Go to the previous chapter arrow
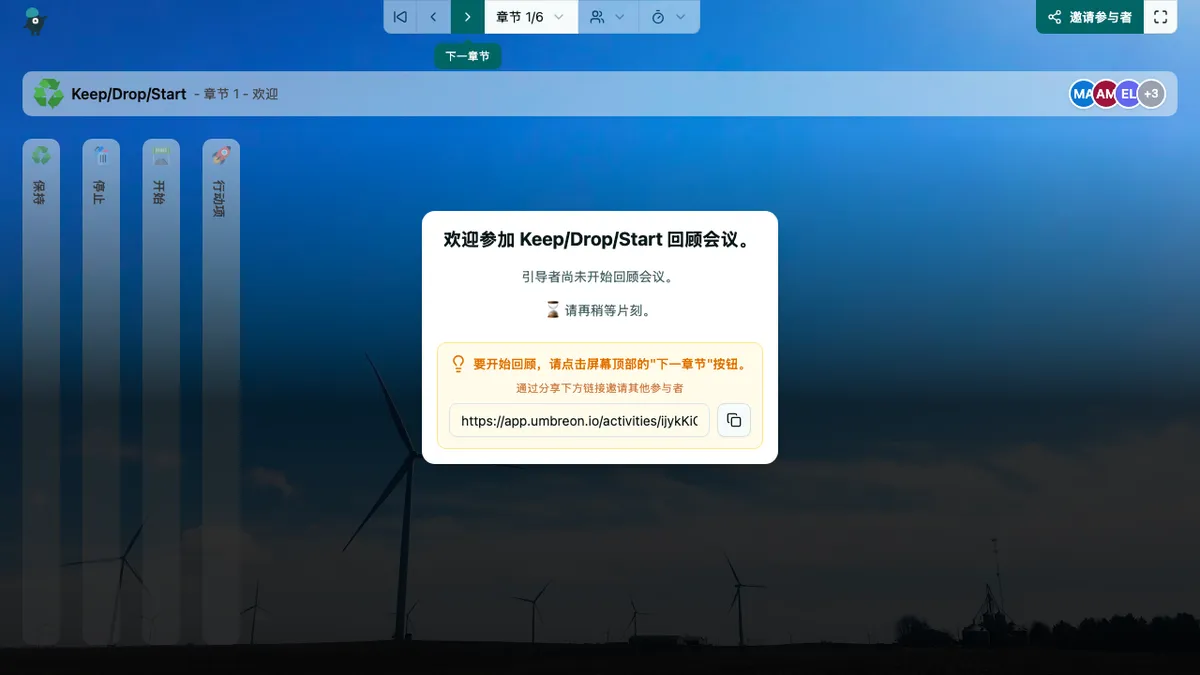 433,17
